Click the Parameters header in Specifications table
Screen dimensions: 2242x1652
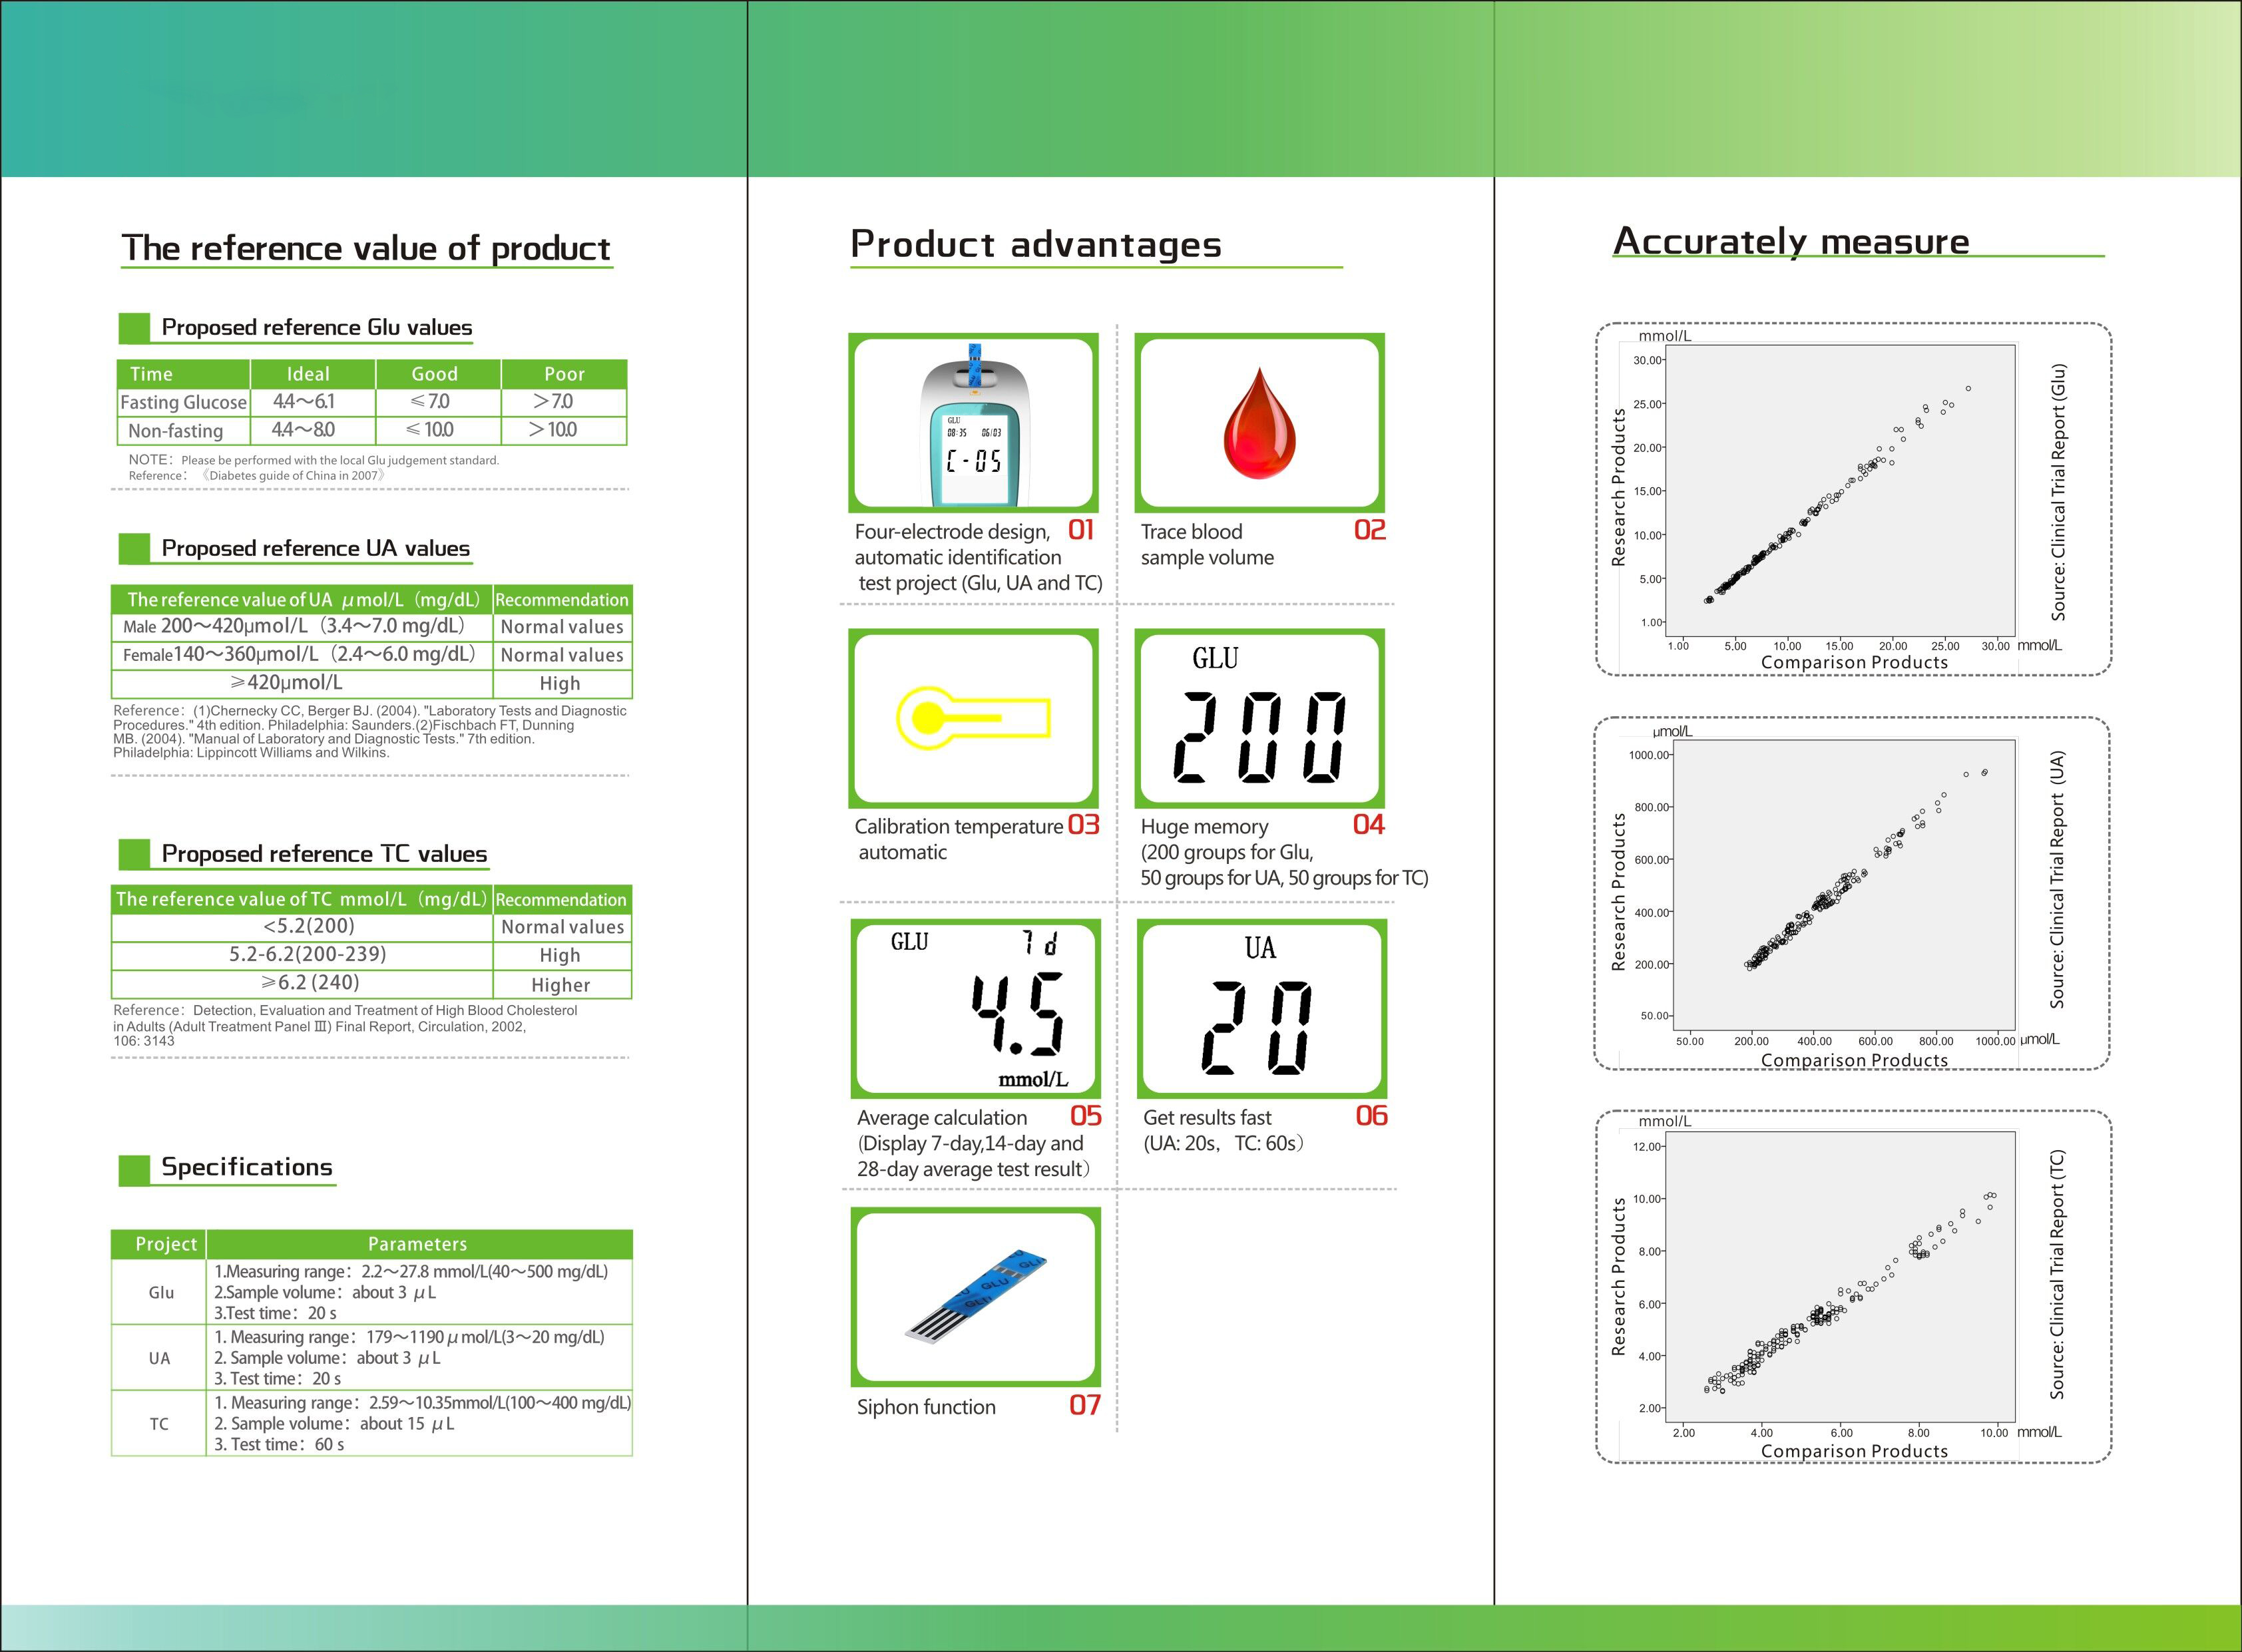pyautogui.click(x=417, y=1244)
